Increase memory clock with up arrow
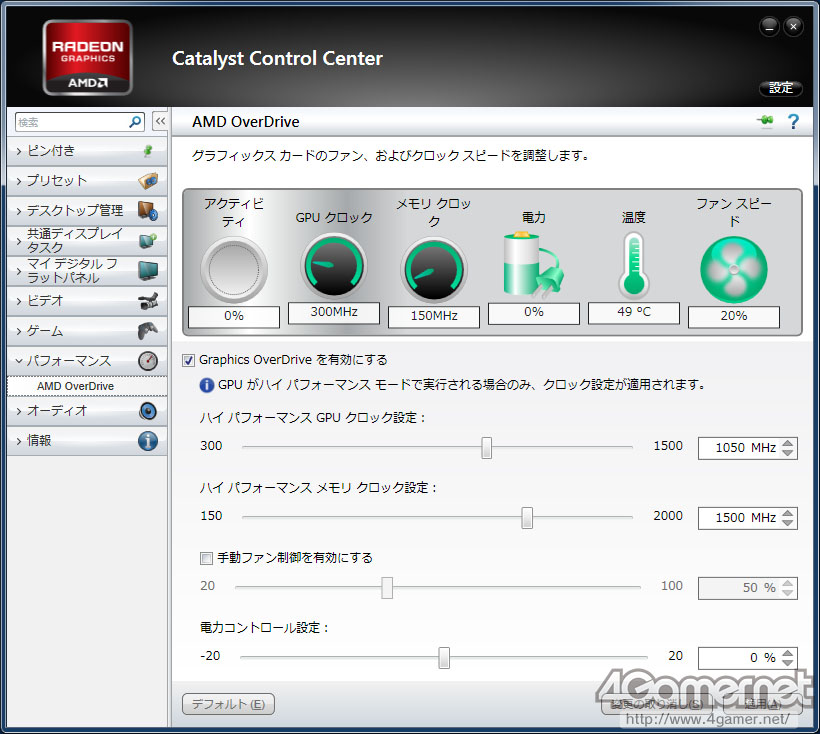The width and height of the screenshot is (820, 734). pyautogui.click(x=788, y=513)
